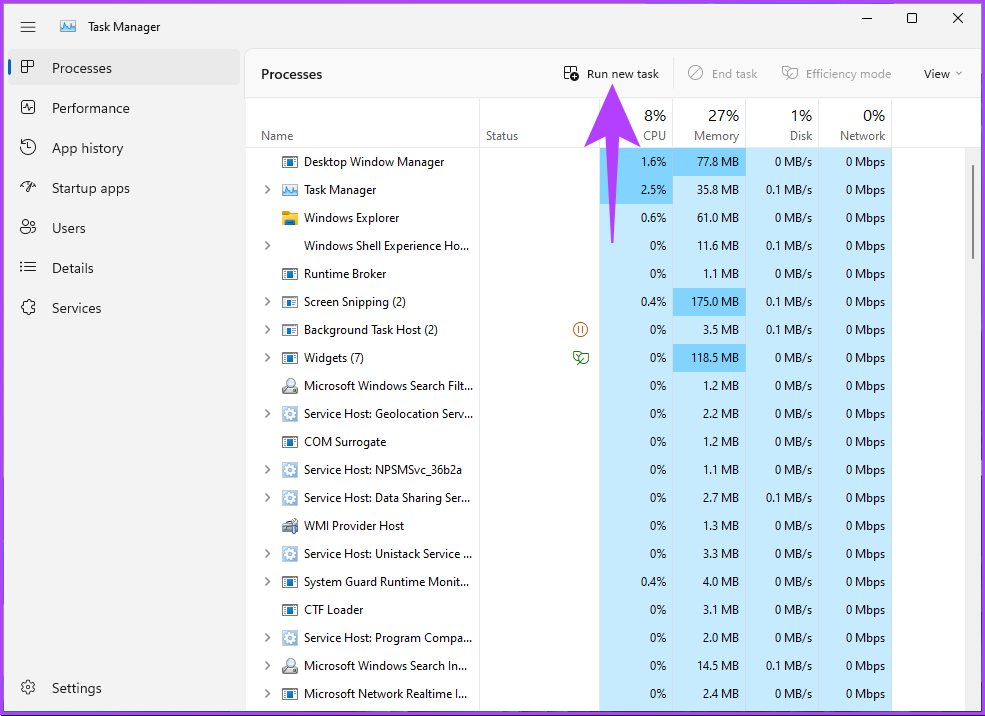
Task: Expand the Screen Snipping (2) group
Action: coord(268,302)
